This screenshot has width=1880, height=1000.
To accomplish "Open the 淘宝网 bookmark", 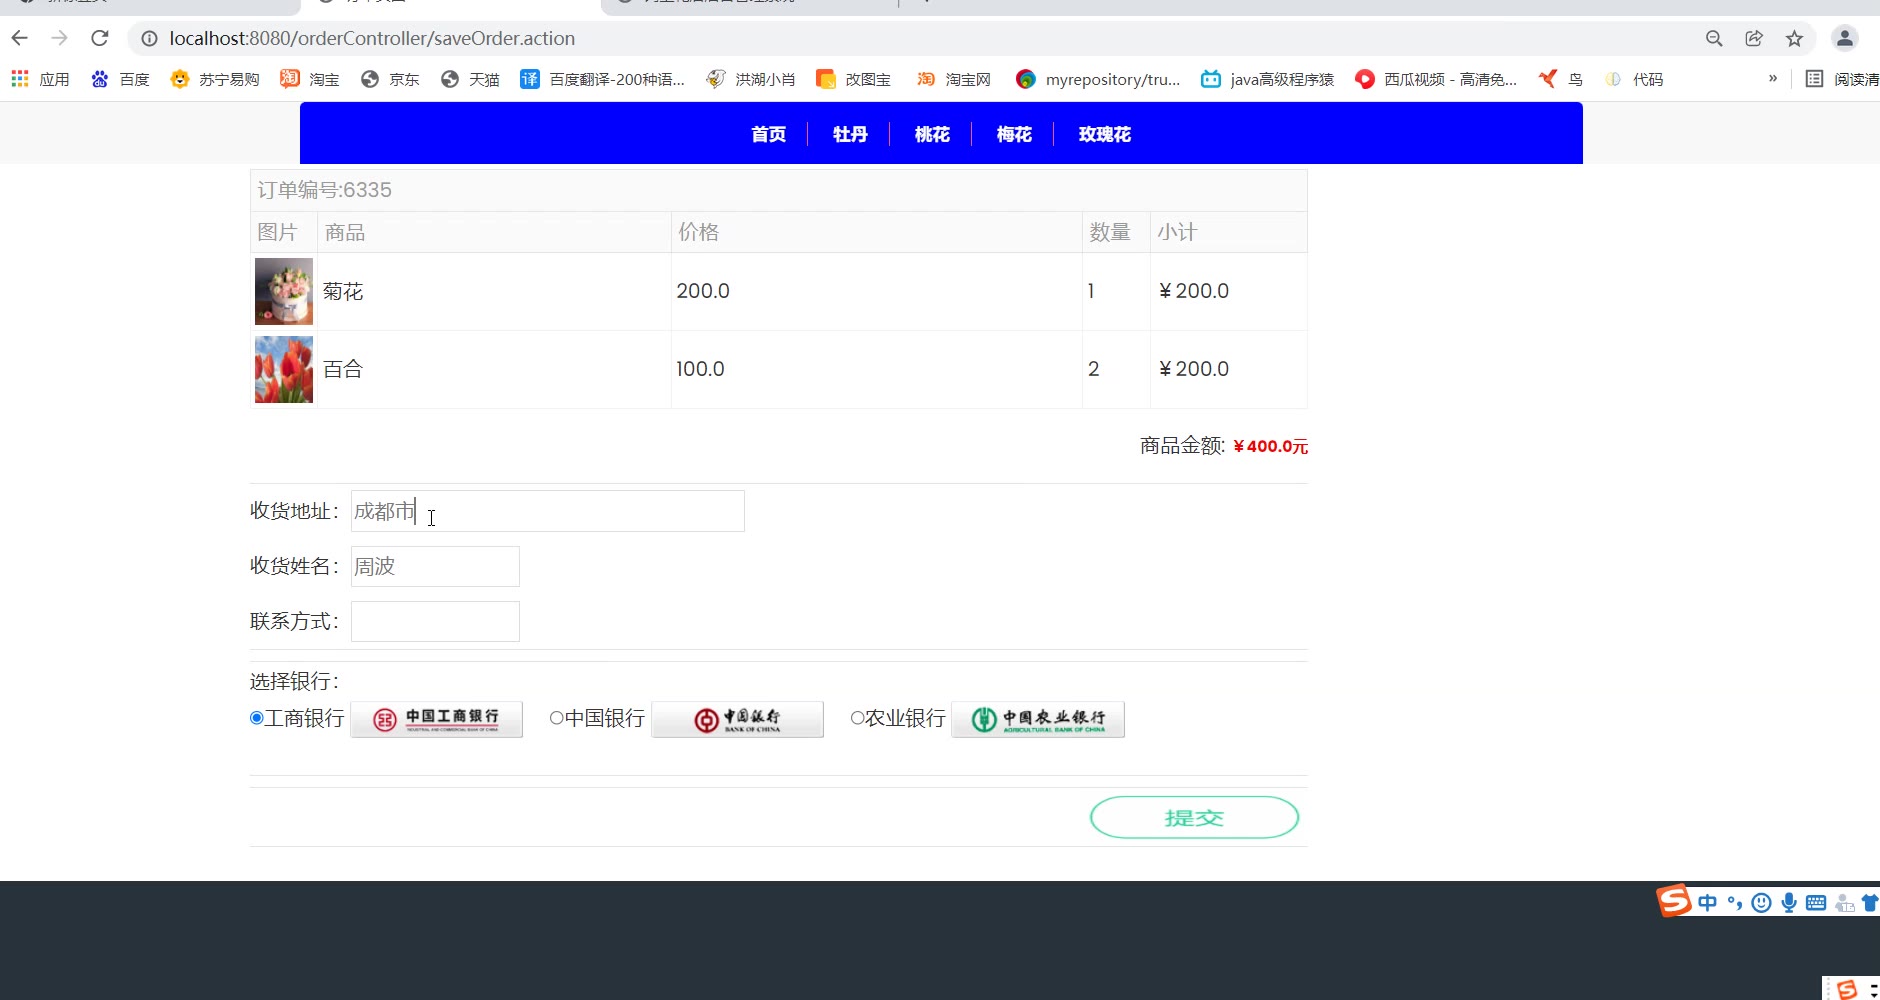I will tap(954, 79).
